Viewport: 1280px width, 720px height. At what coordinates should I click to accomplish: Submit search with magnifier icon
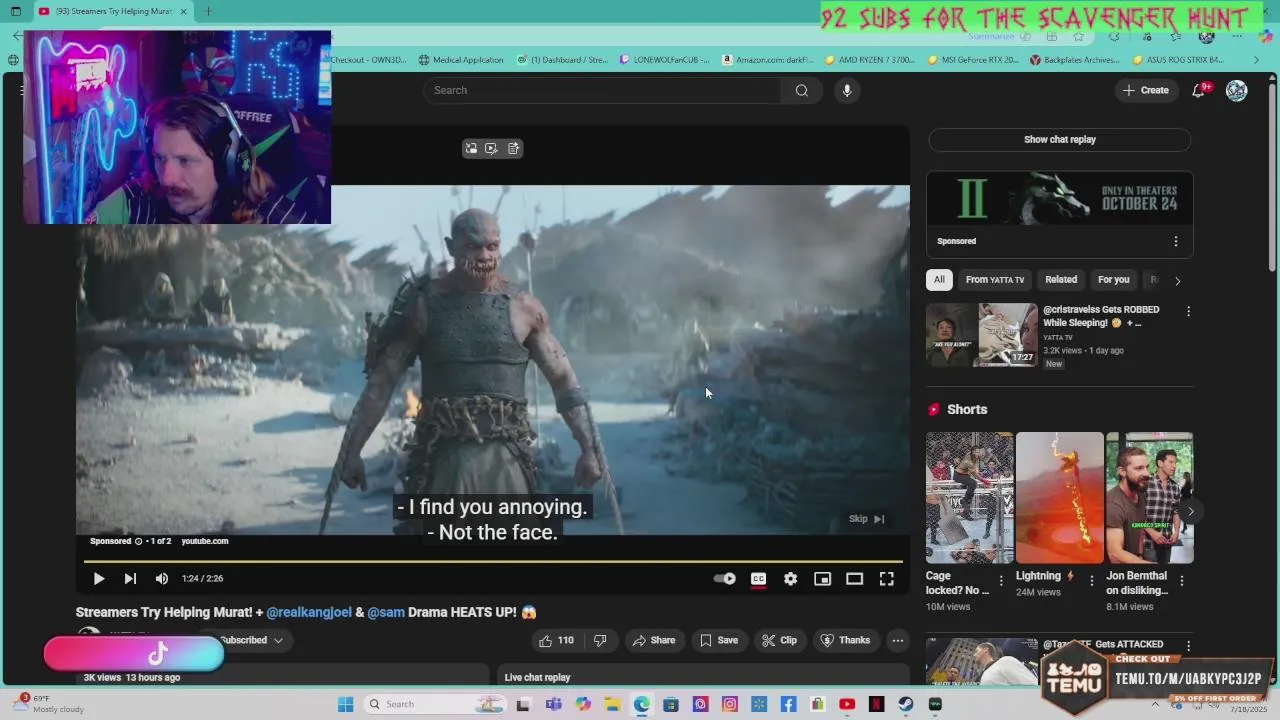pyautogui.click(x=801, y=90)
